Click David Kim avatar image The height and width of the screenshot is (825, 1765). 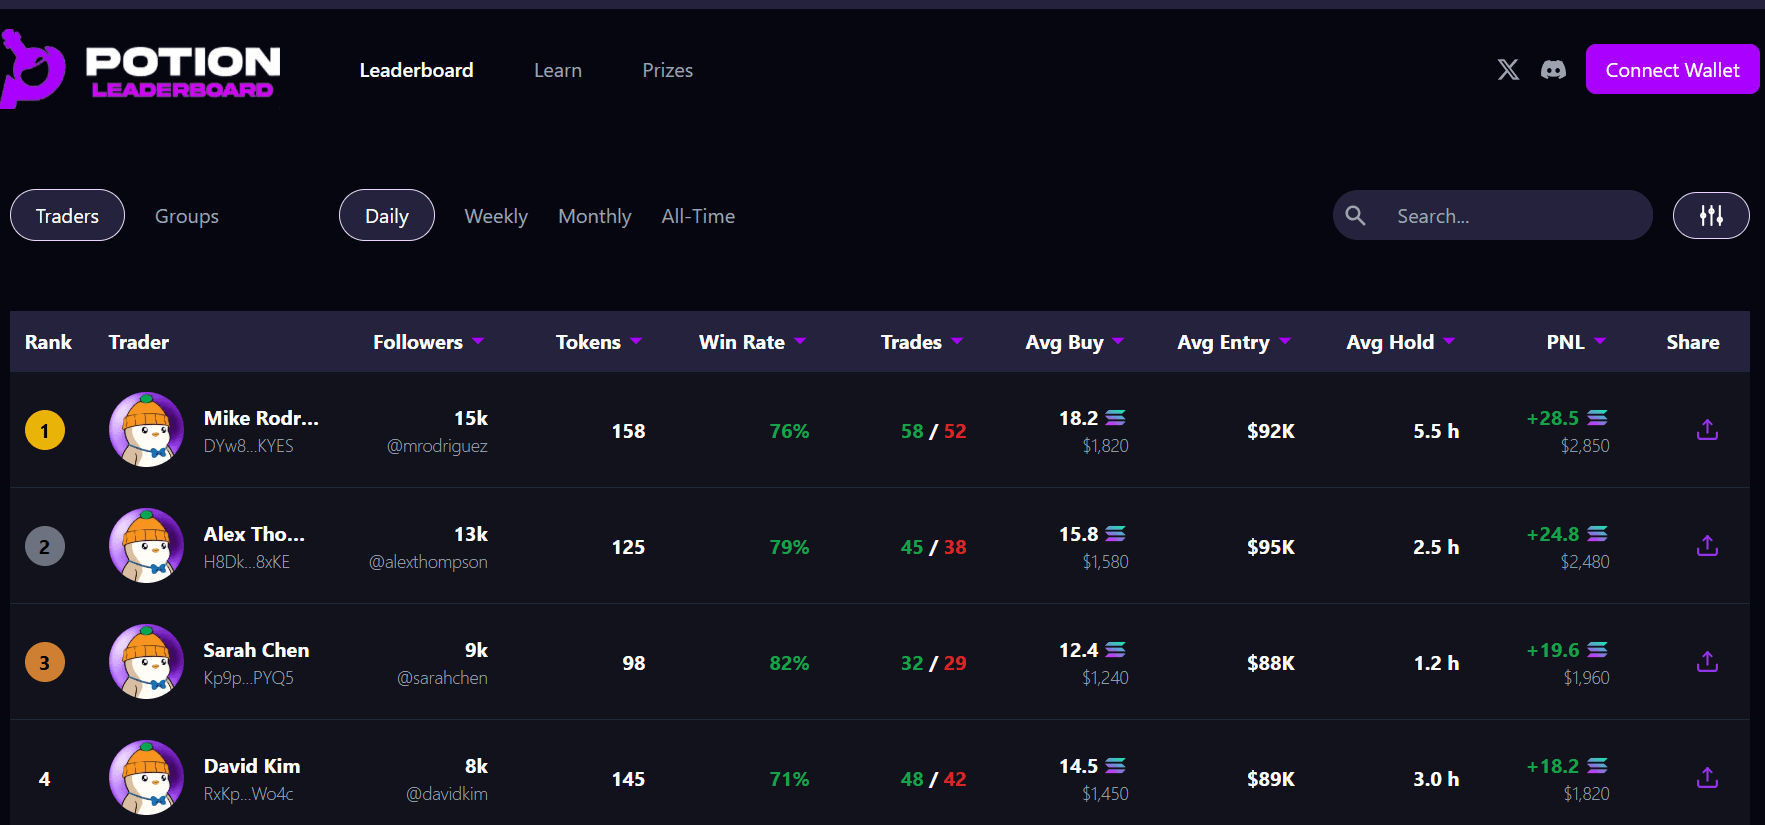click(x=146, y=778)
